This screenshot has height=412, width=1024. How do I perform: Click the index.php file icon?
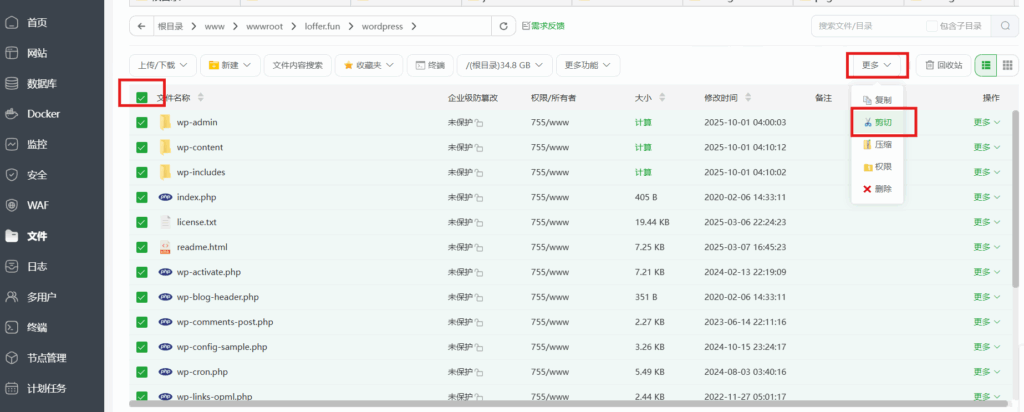tap(165, 197)
